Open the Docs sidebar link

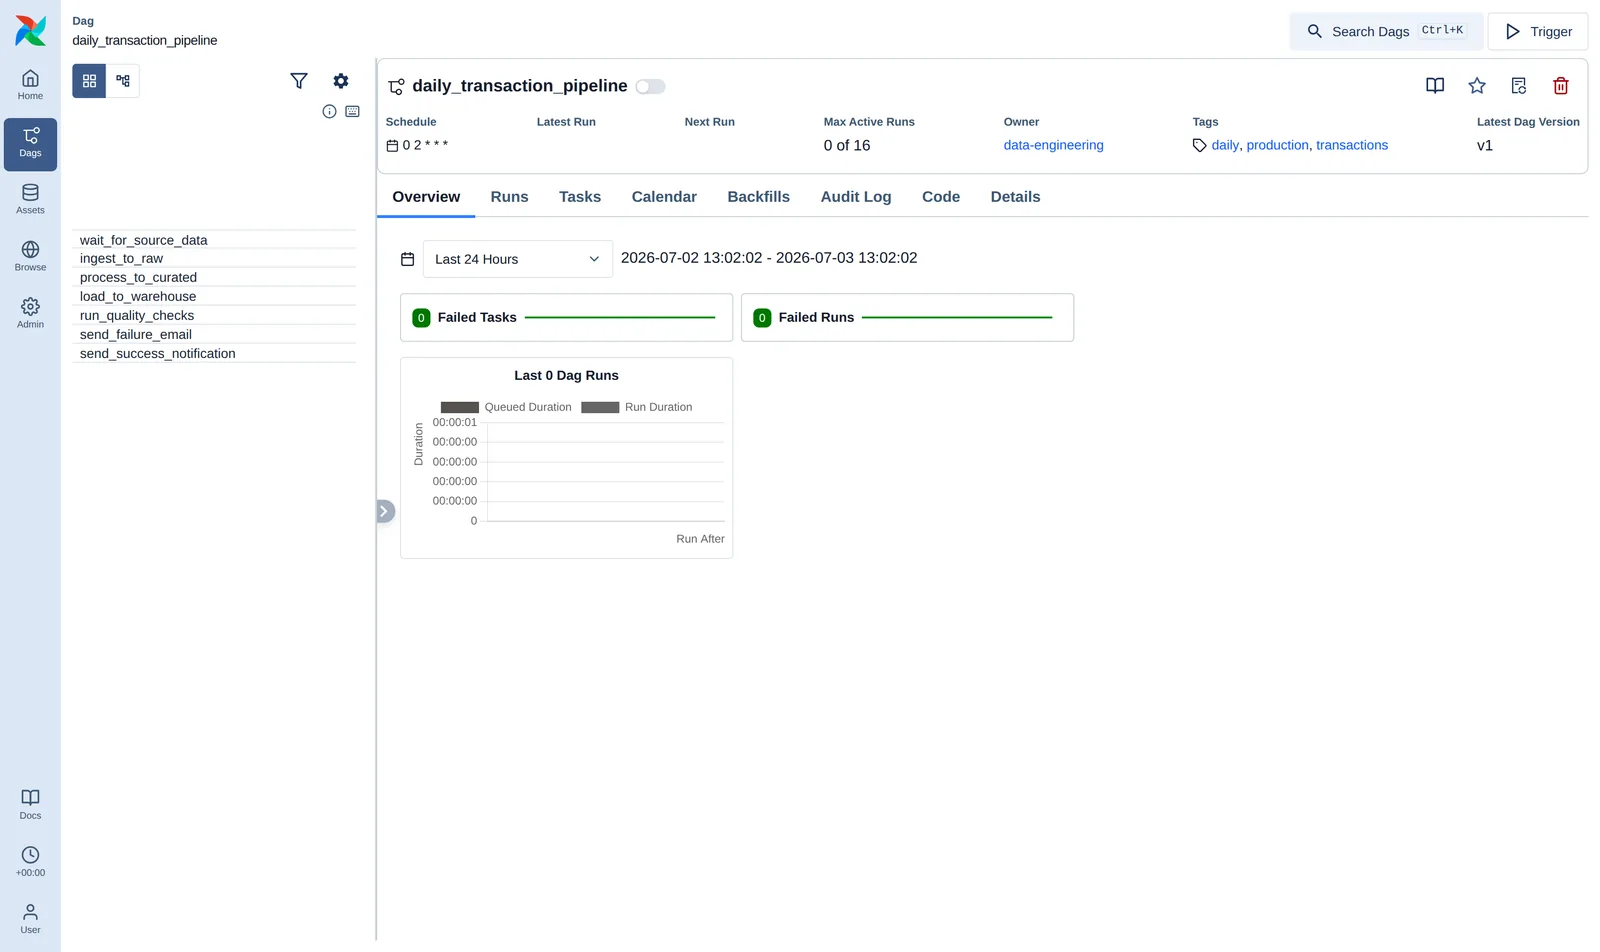click(30, 804)
